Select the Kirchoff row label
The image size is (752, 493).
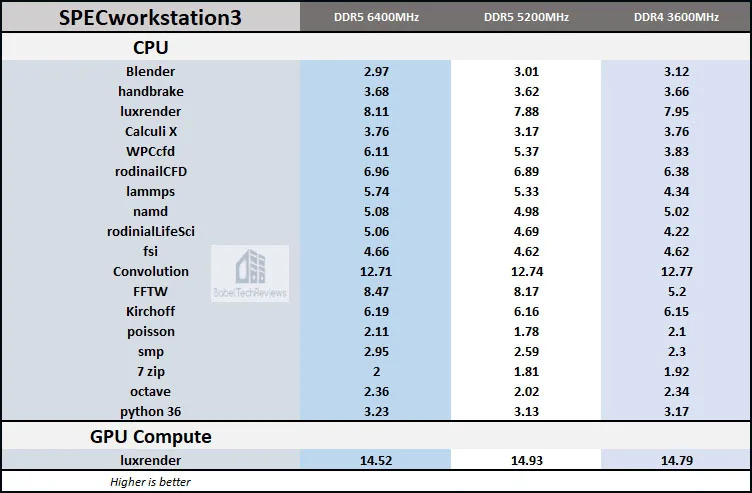click(x=151, y=311)
